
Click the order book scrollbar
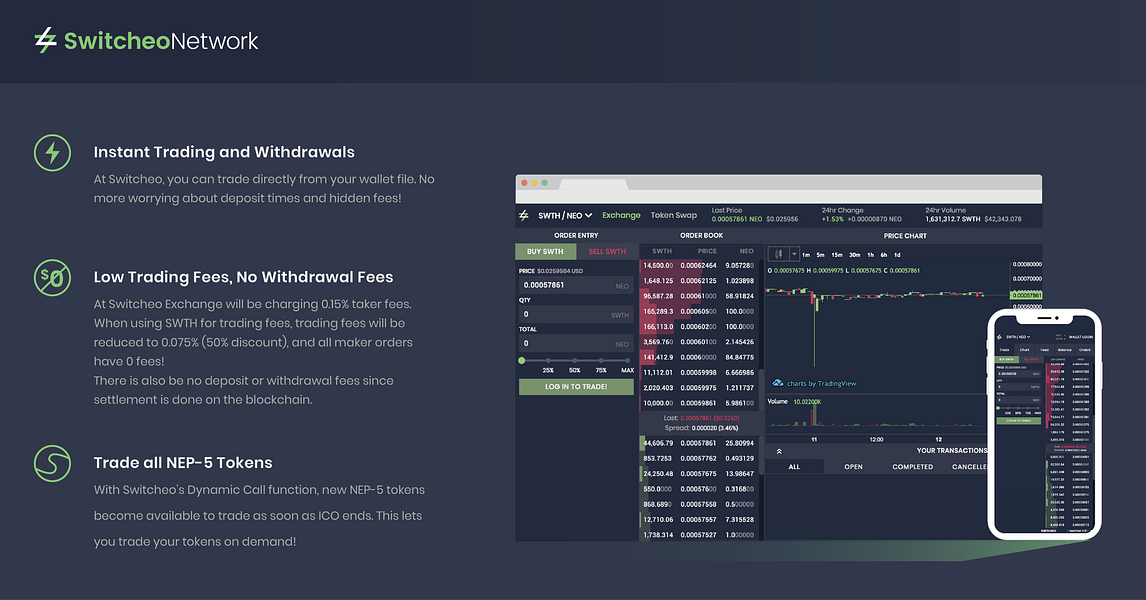[761, 392]
